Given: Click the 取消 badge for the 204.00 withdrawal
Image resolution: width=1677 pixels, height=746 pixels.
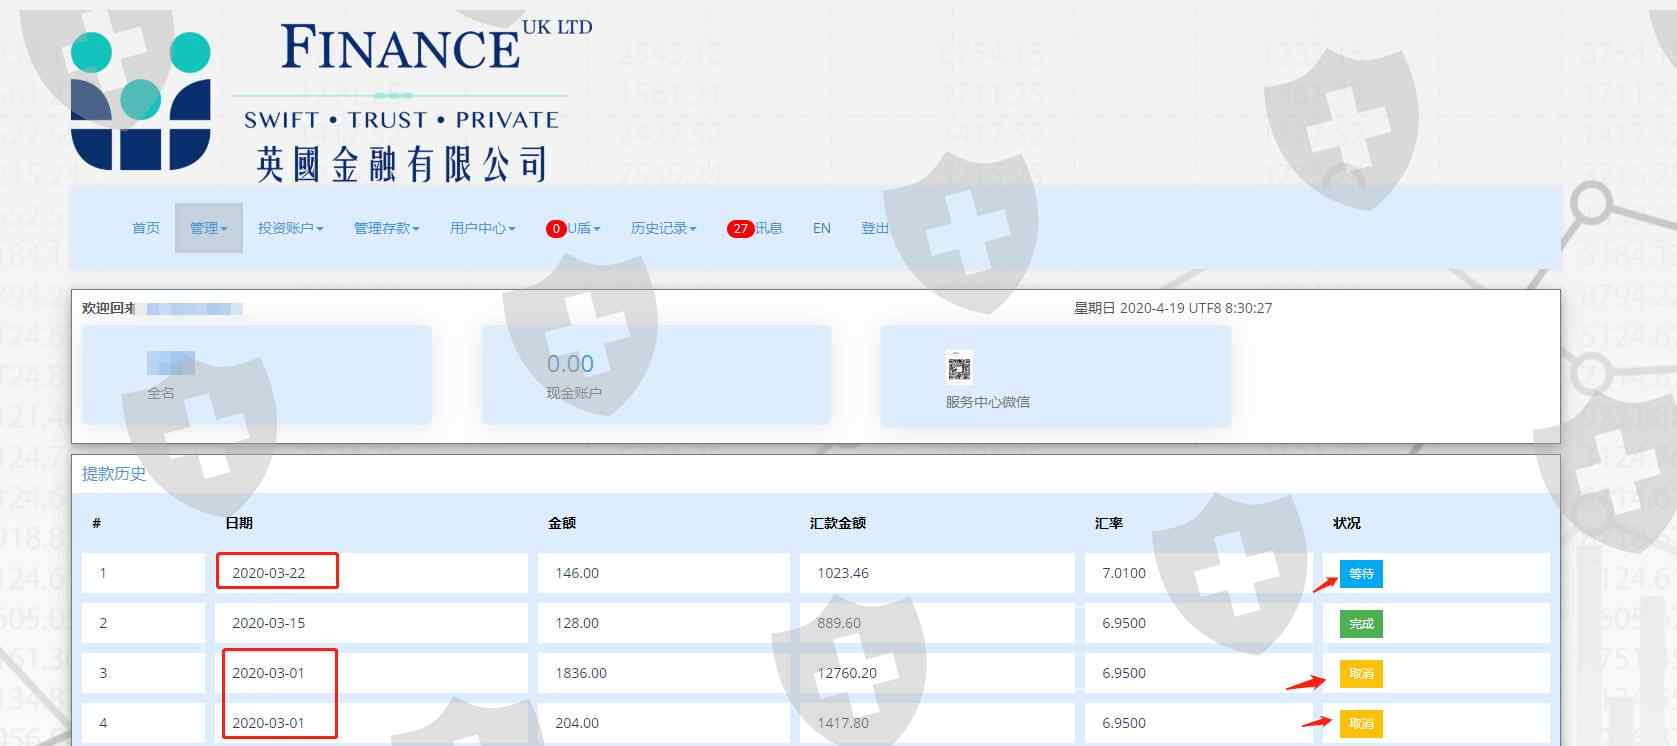Looking at the screenshot, I should [x=1361, y=723].
